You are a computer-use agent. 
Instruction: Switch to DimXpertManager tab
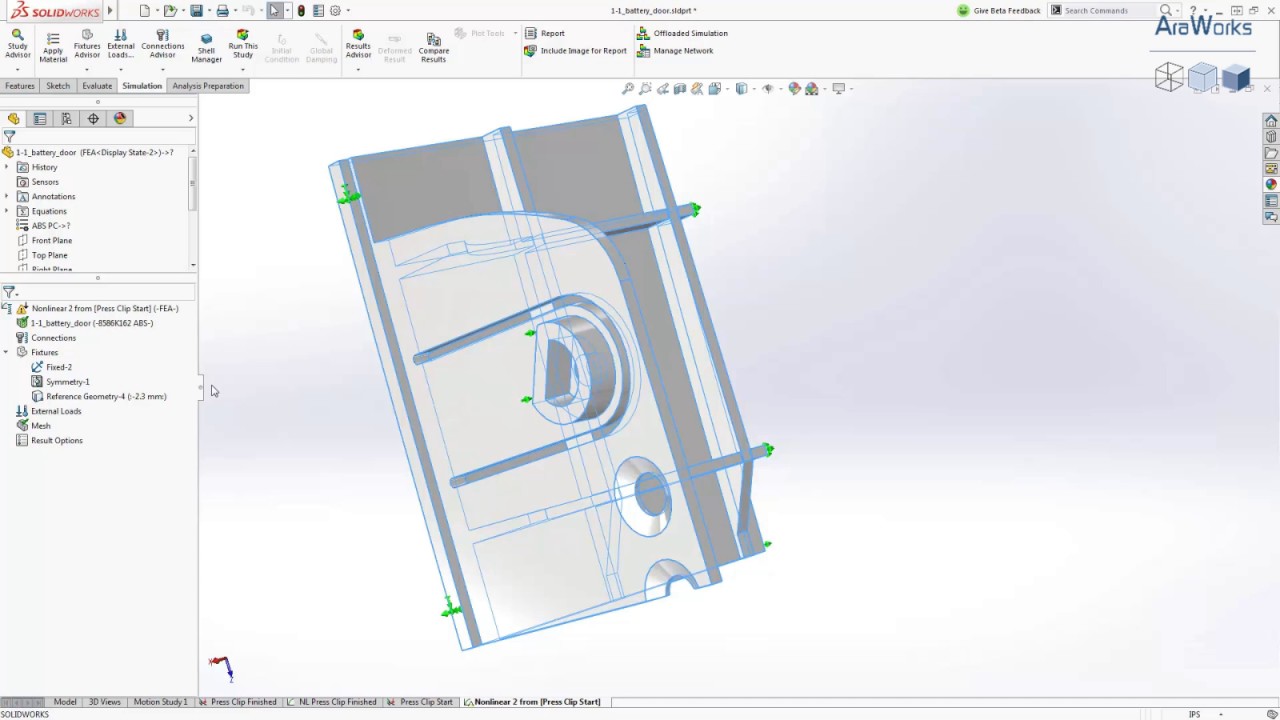[93, 119]
